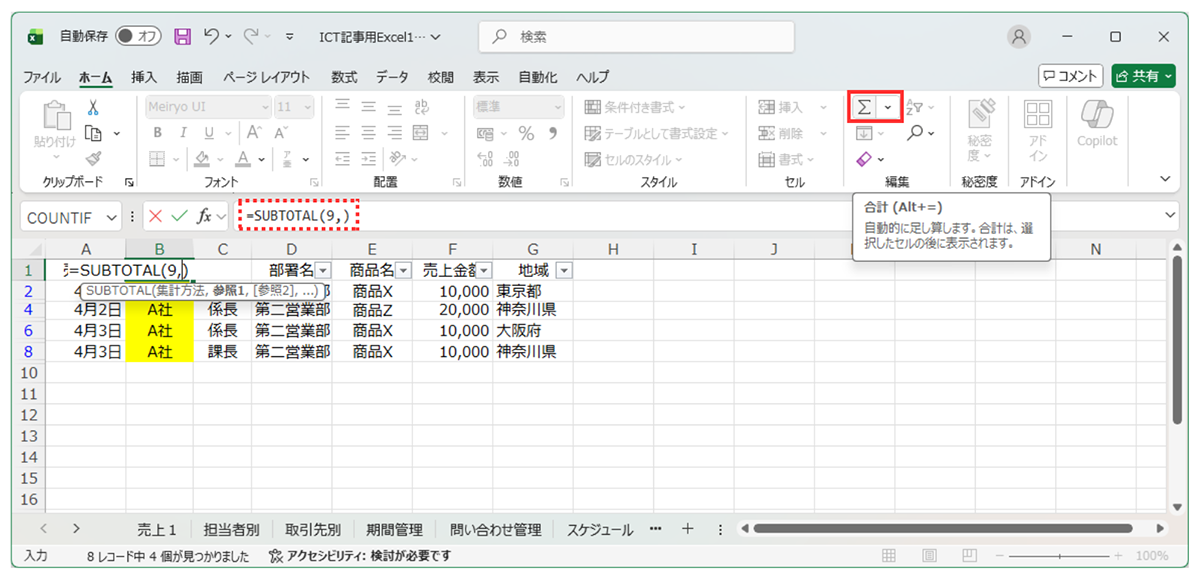This screenshot has height=580, width=1200.
Task: Open the 数式 ribbon tab
Action: pos(344,77)
